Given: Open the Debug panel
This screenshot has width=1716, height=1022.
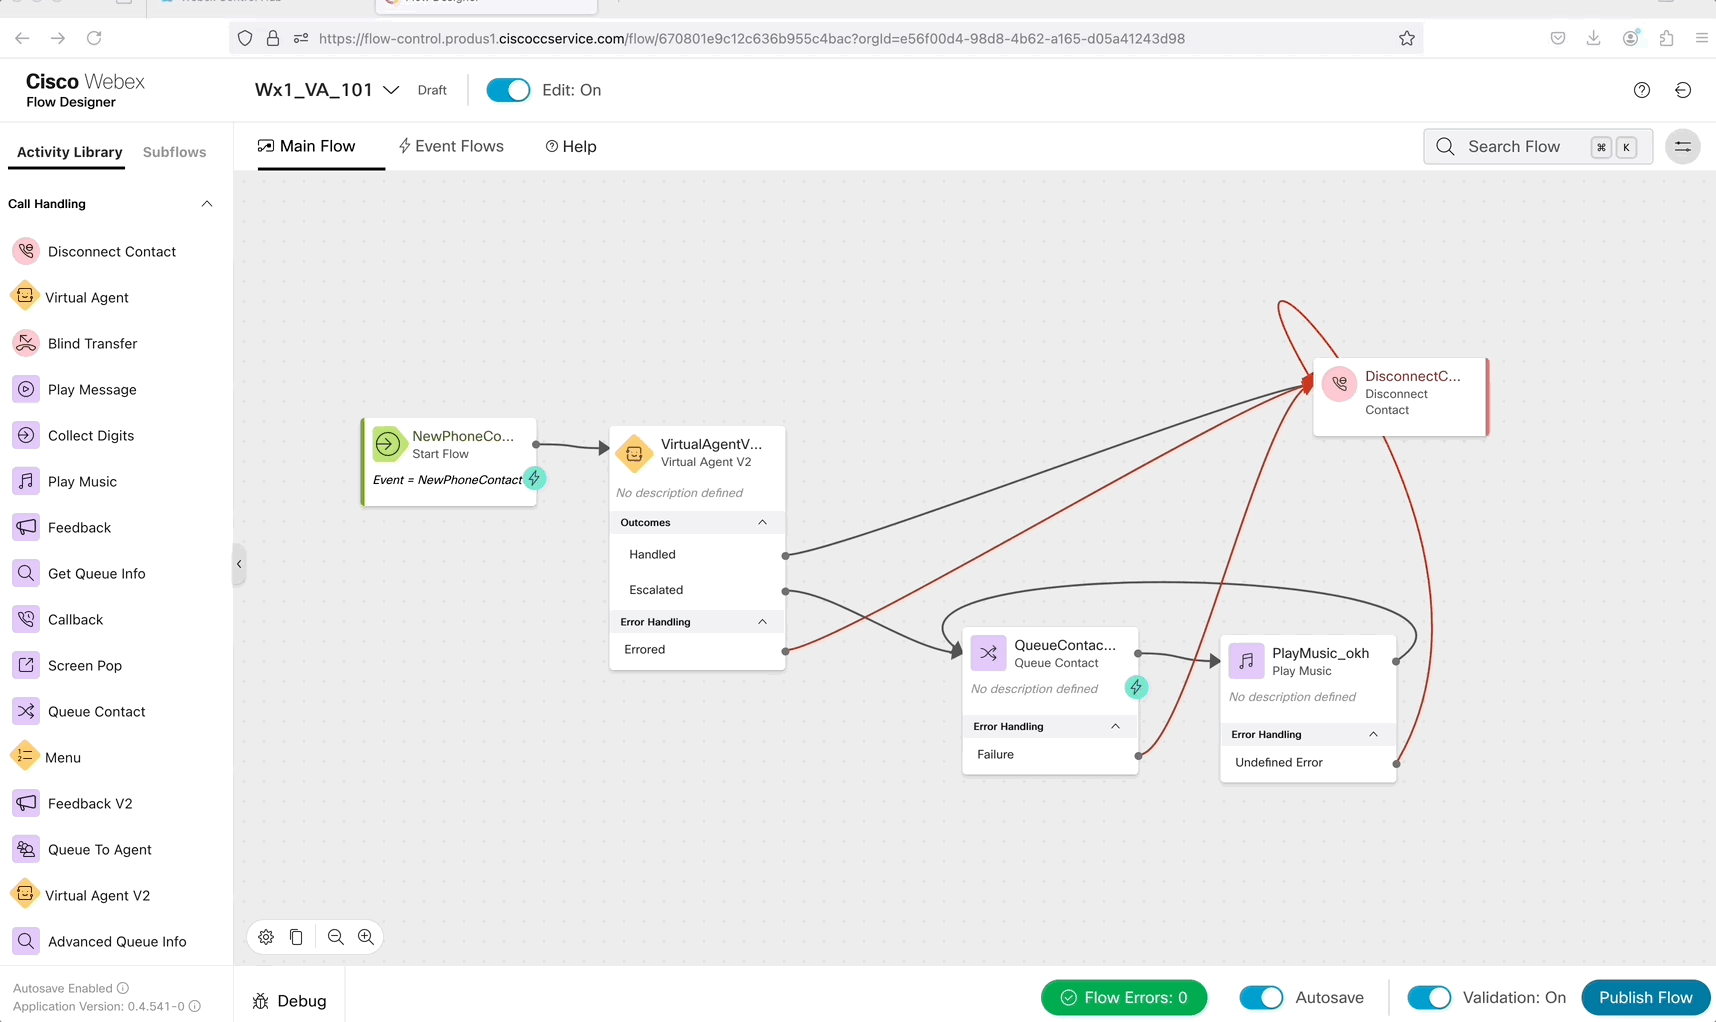Looking at the screenshot, I should (x=290, y=1001).
